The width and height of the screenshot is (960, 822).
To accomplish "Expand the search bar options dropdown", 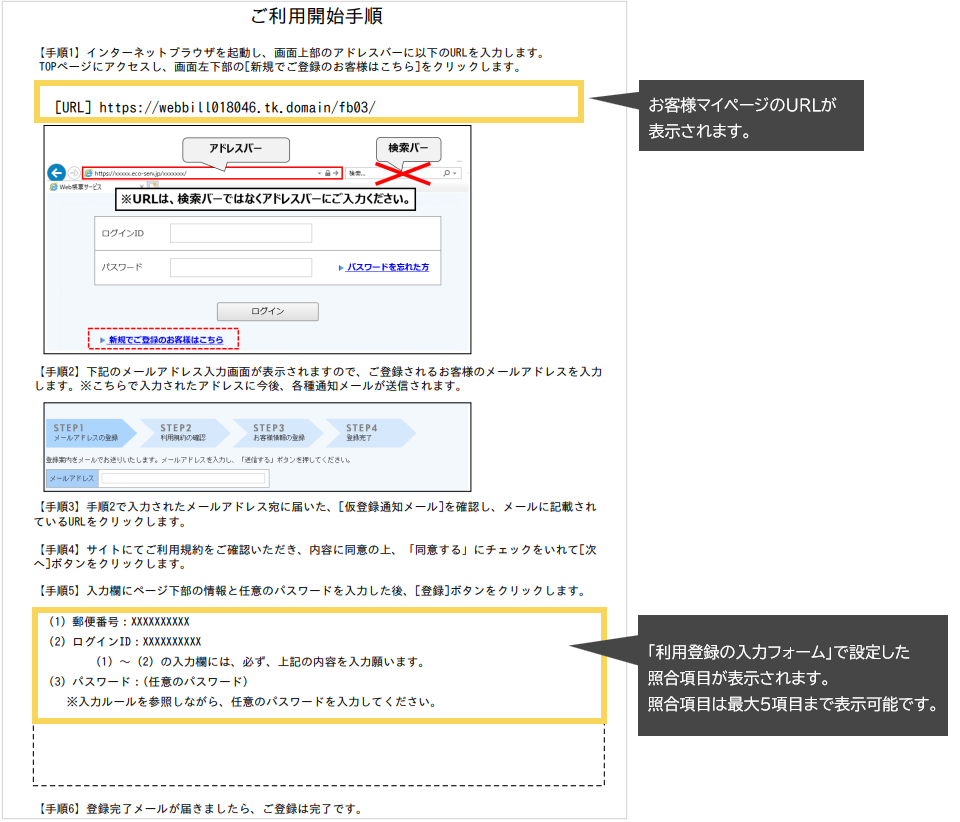I will pyautogui.click(x=456, y=173).
